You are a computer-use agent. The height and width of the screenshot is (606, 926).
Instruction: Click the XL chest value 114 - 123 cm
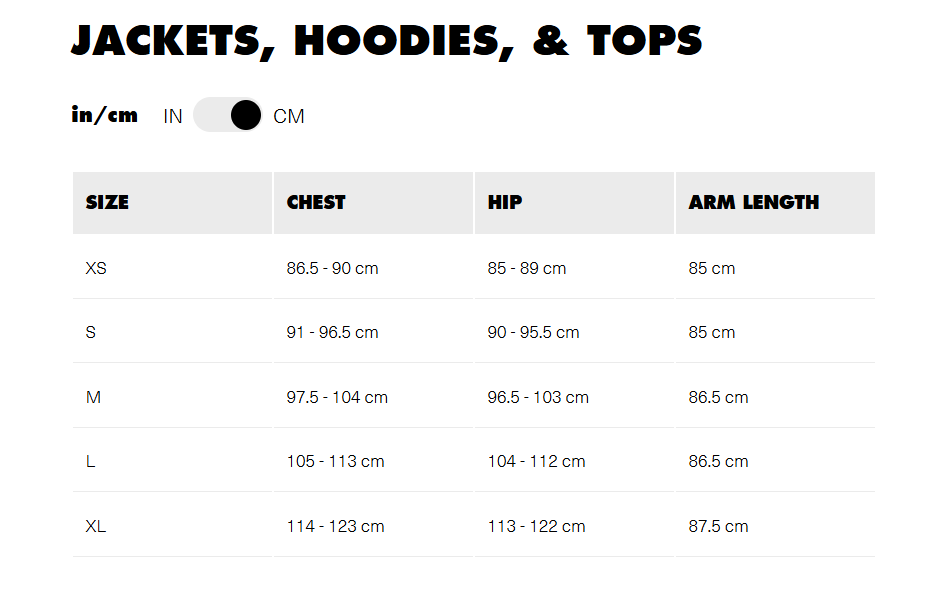(x=335, y=526)
